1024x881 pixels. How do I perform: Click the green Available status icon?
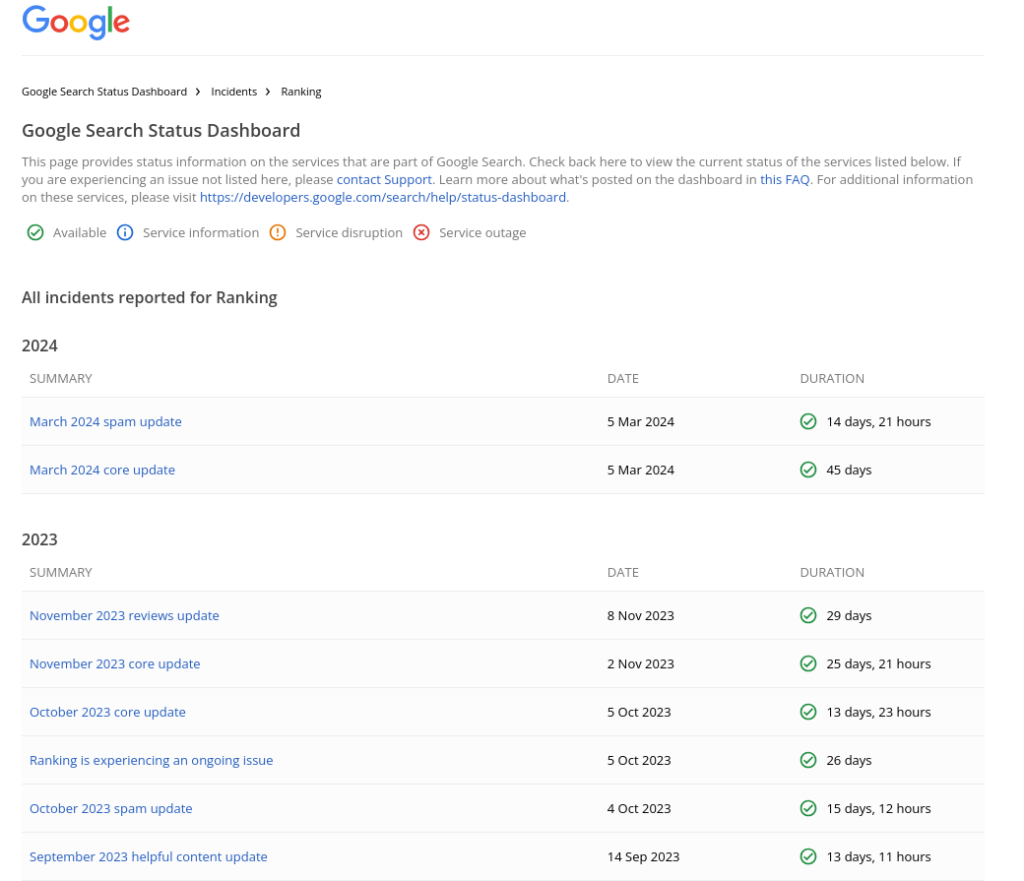coord(35,232)
